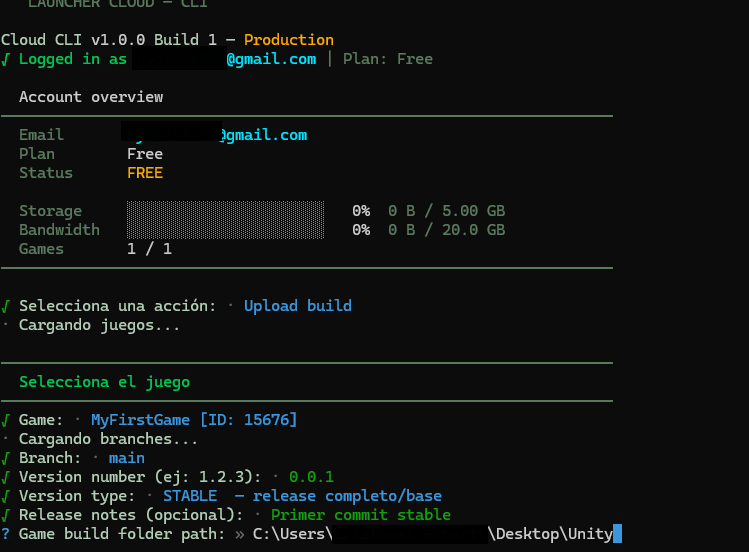Click the '0 B / 5.00 GB' storage value
Viewport: 749px width, 552px height.
[446, 211]
